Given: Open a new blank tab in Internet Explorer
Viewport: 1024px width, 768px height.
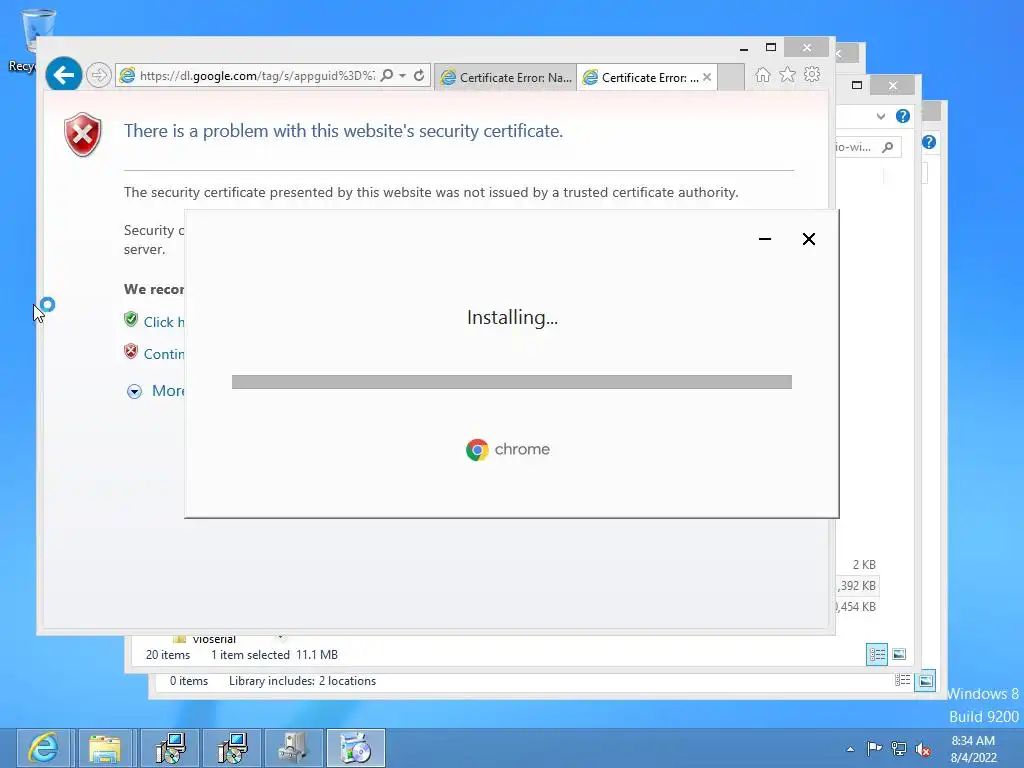Looking at the screenshot, I should (731, 77).
